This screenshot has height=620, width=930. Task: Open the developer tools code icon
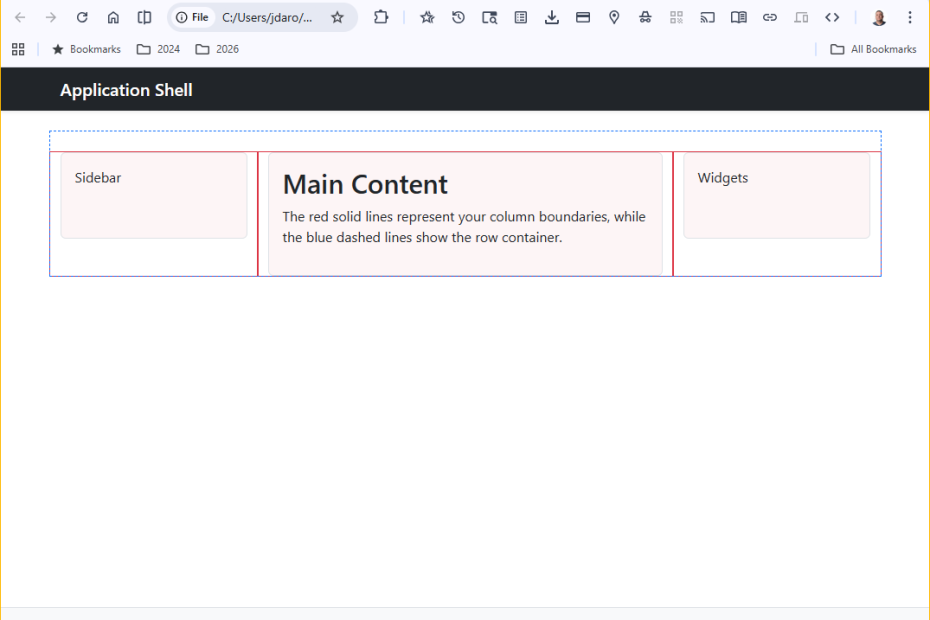pos(832,17)
